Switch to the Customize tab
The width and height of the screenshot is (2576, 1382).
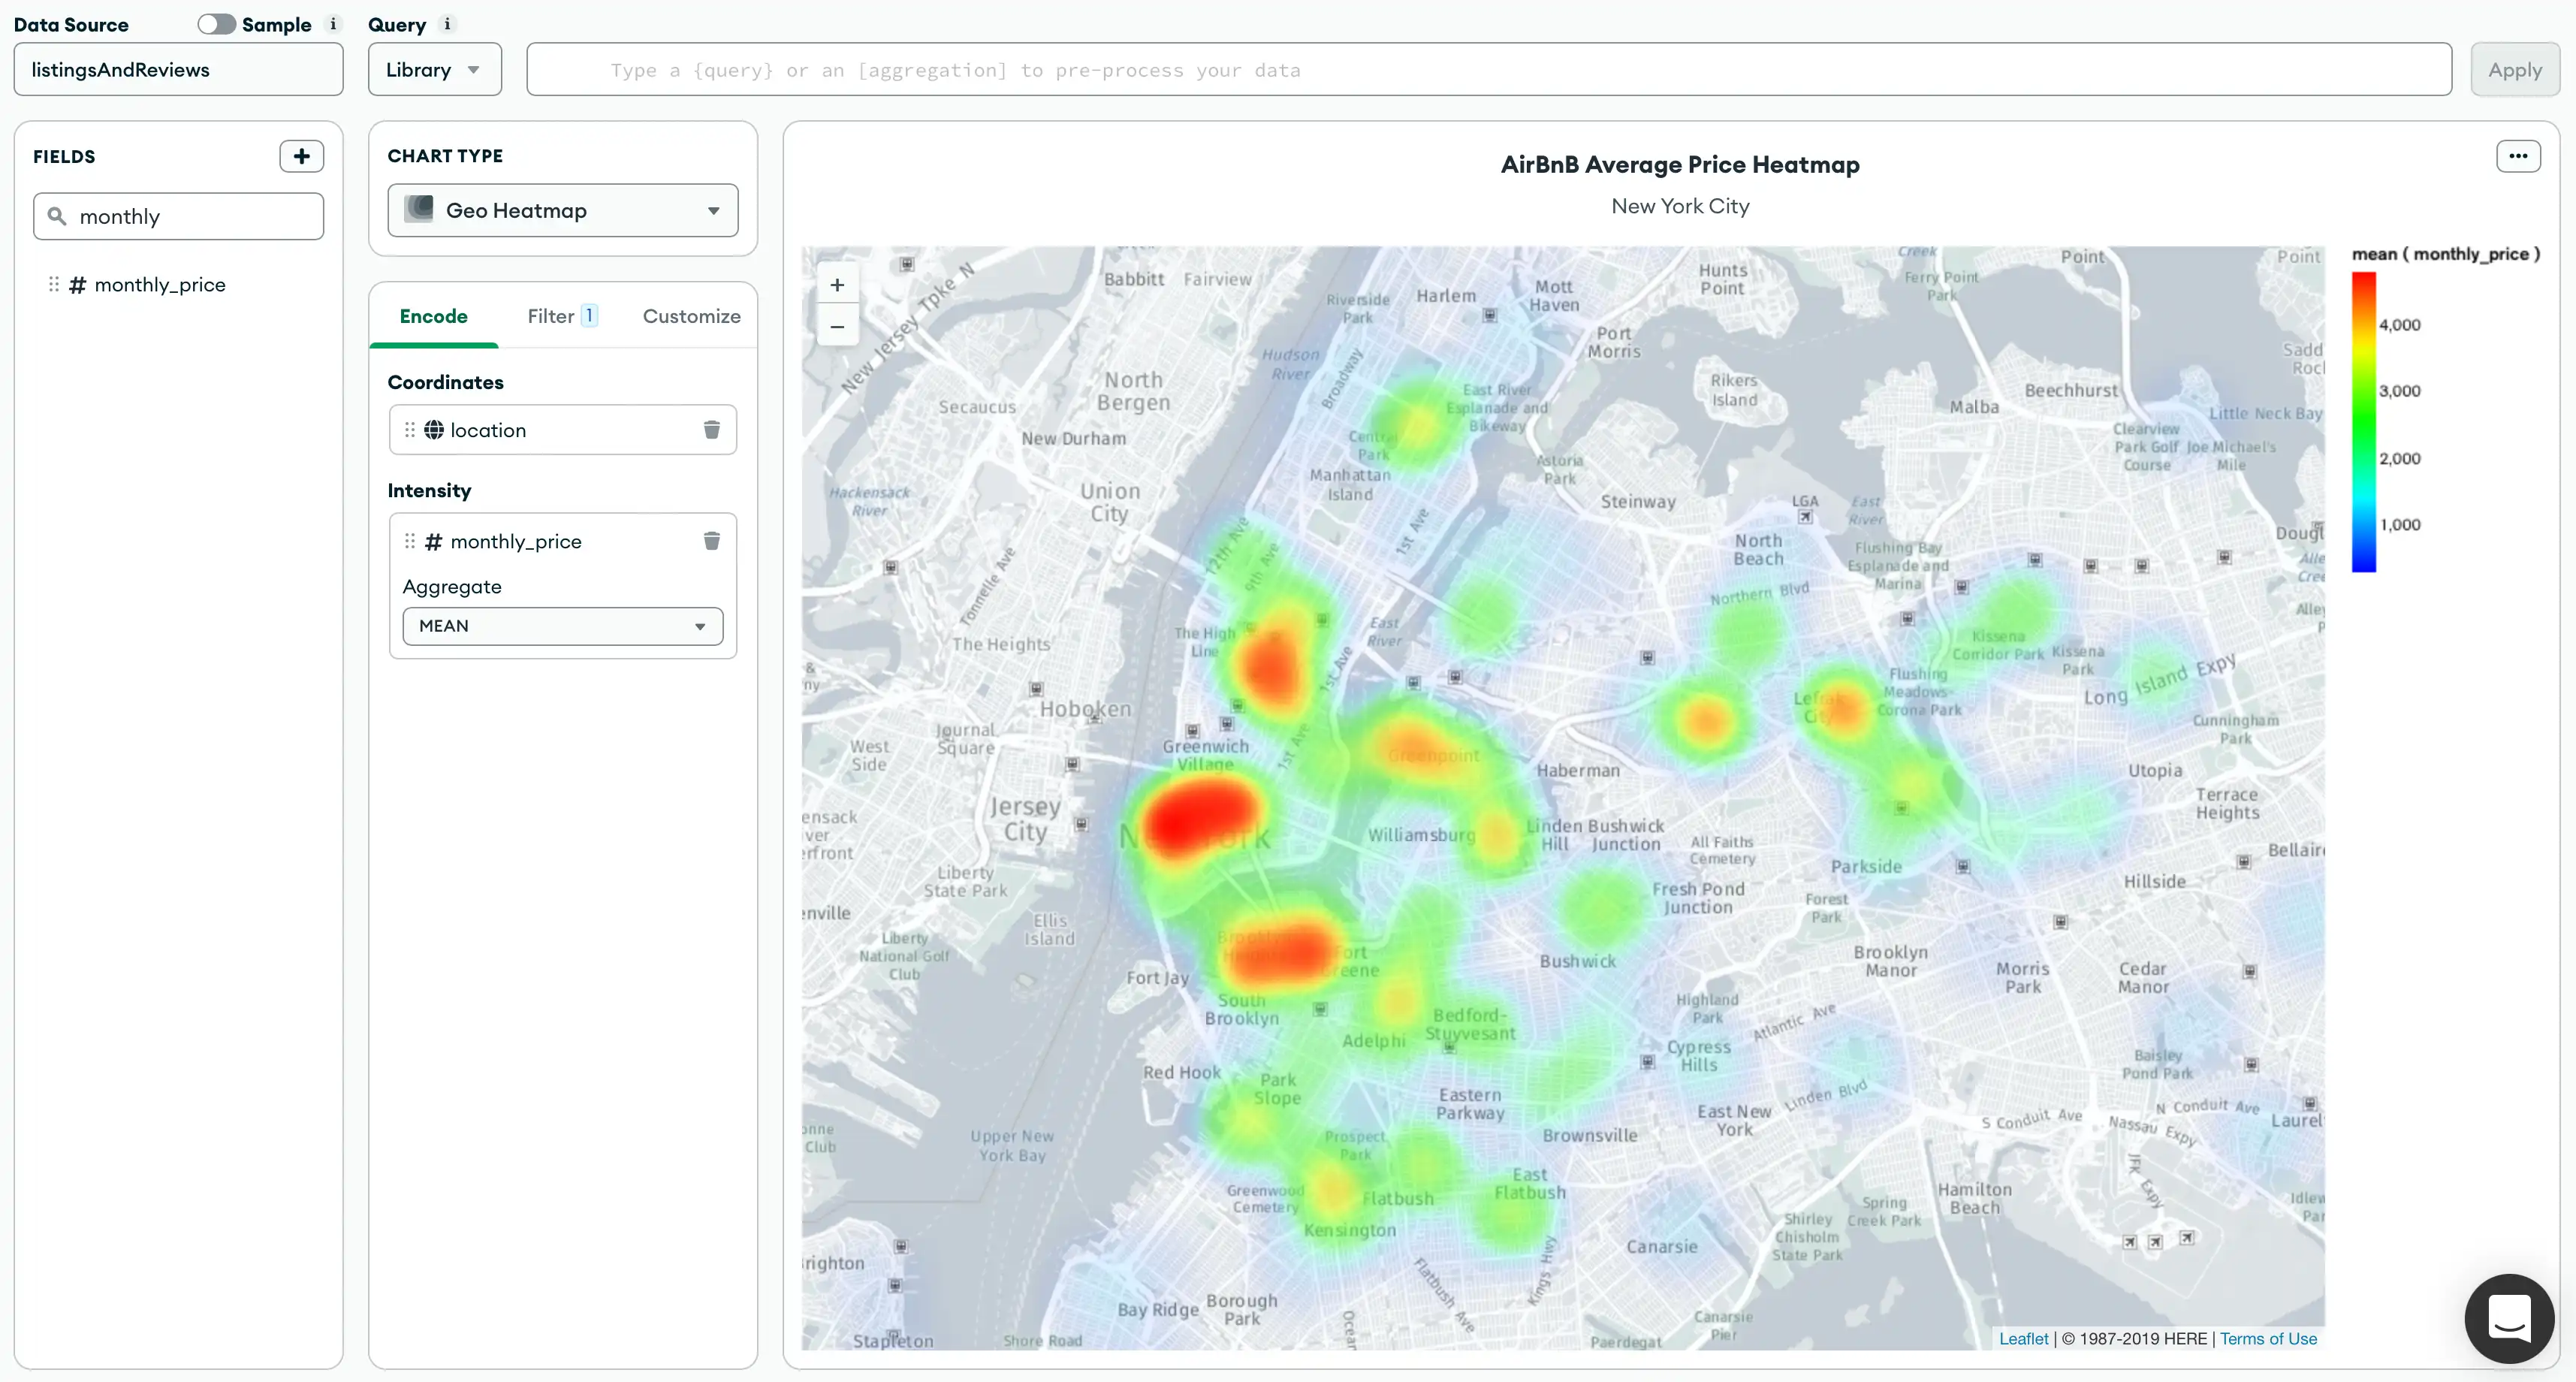coord(691,316)
